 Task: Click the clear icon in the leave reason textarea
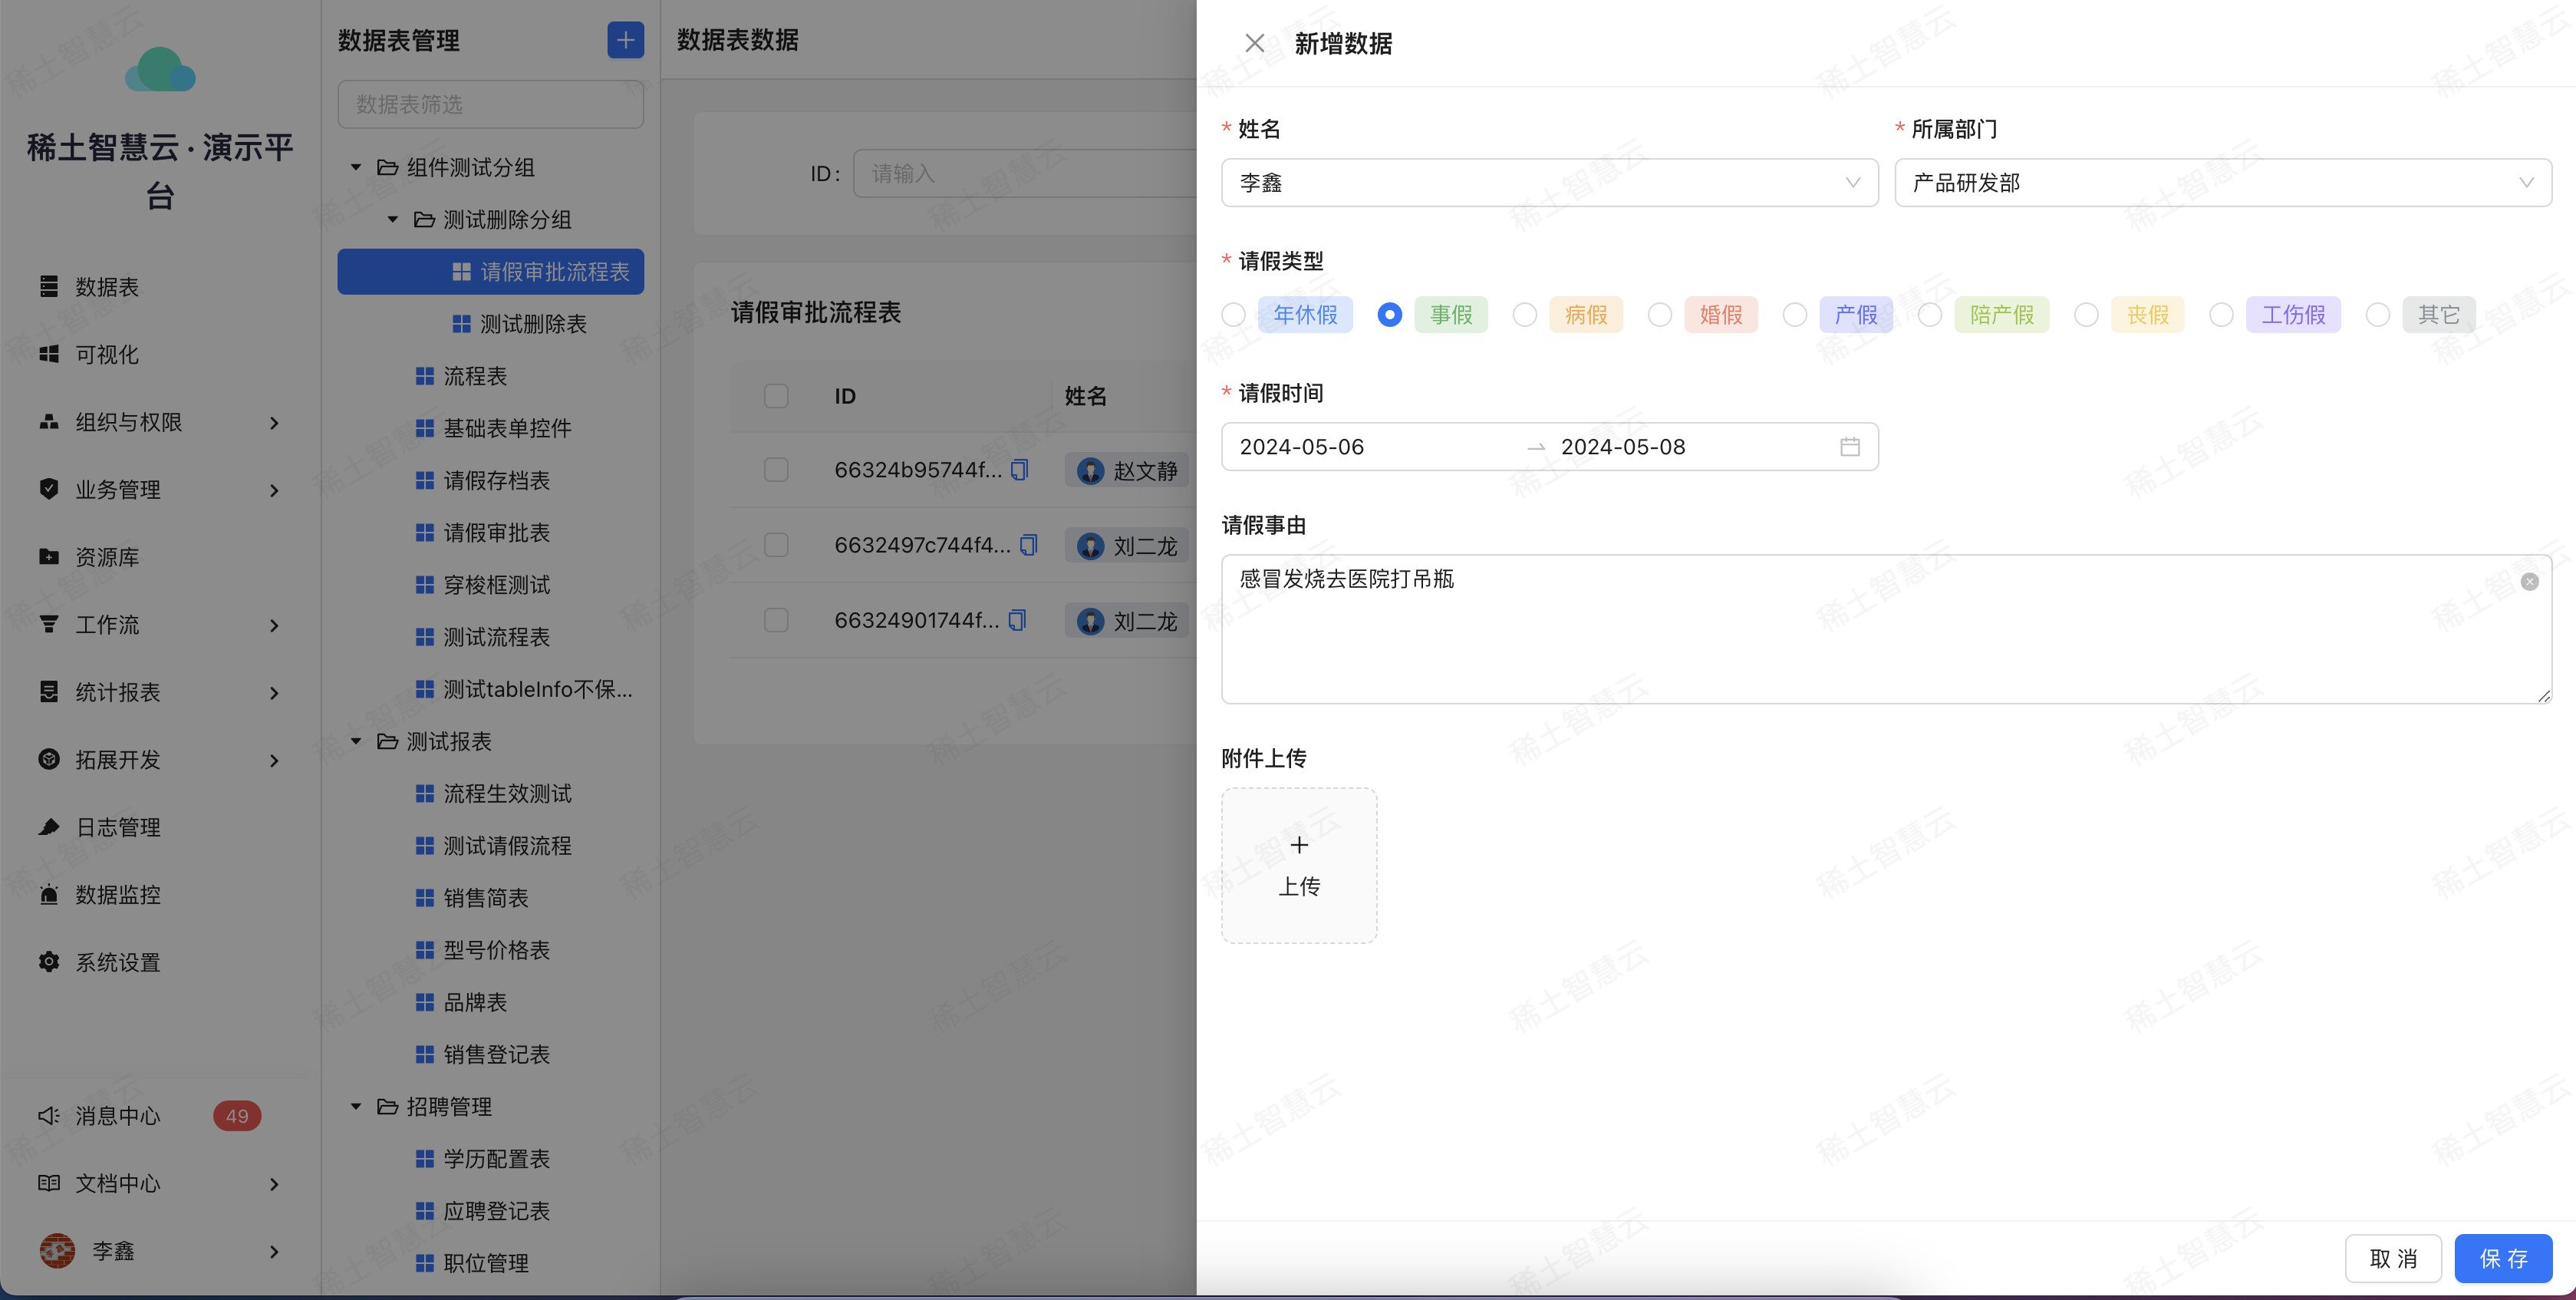[x=2529, y=582]
